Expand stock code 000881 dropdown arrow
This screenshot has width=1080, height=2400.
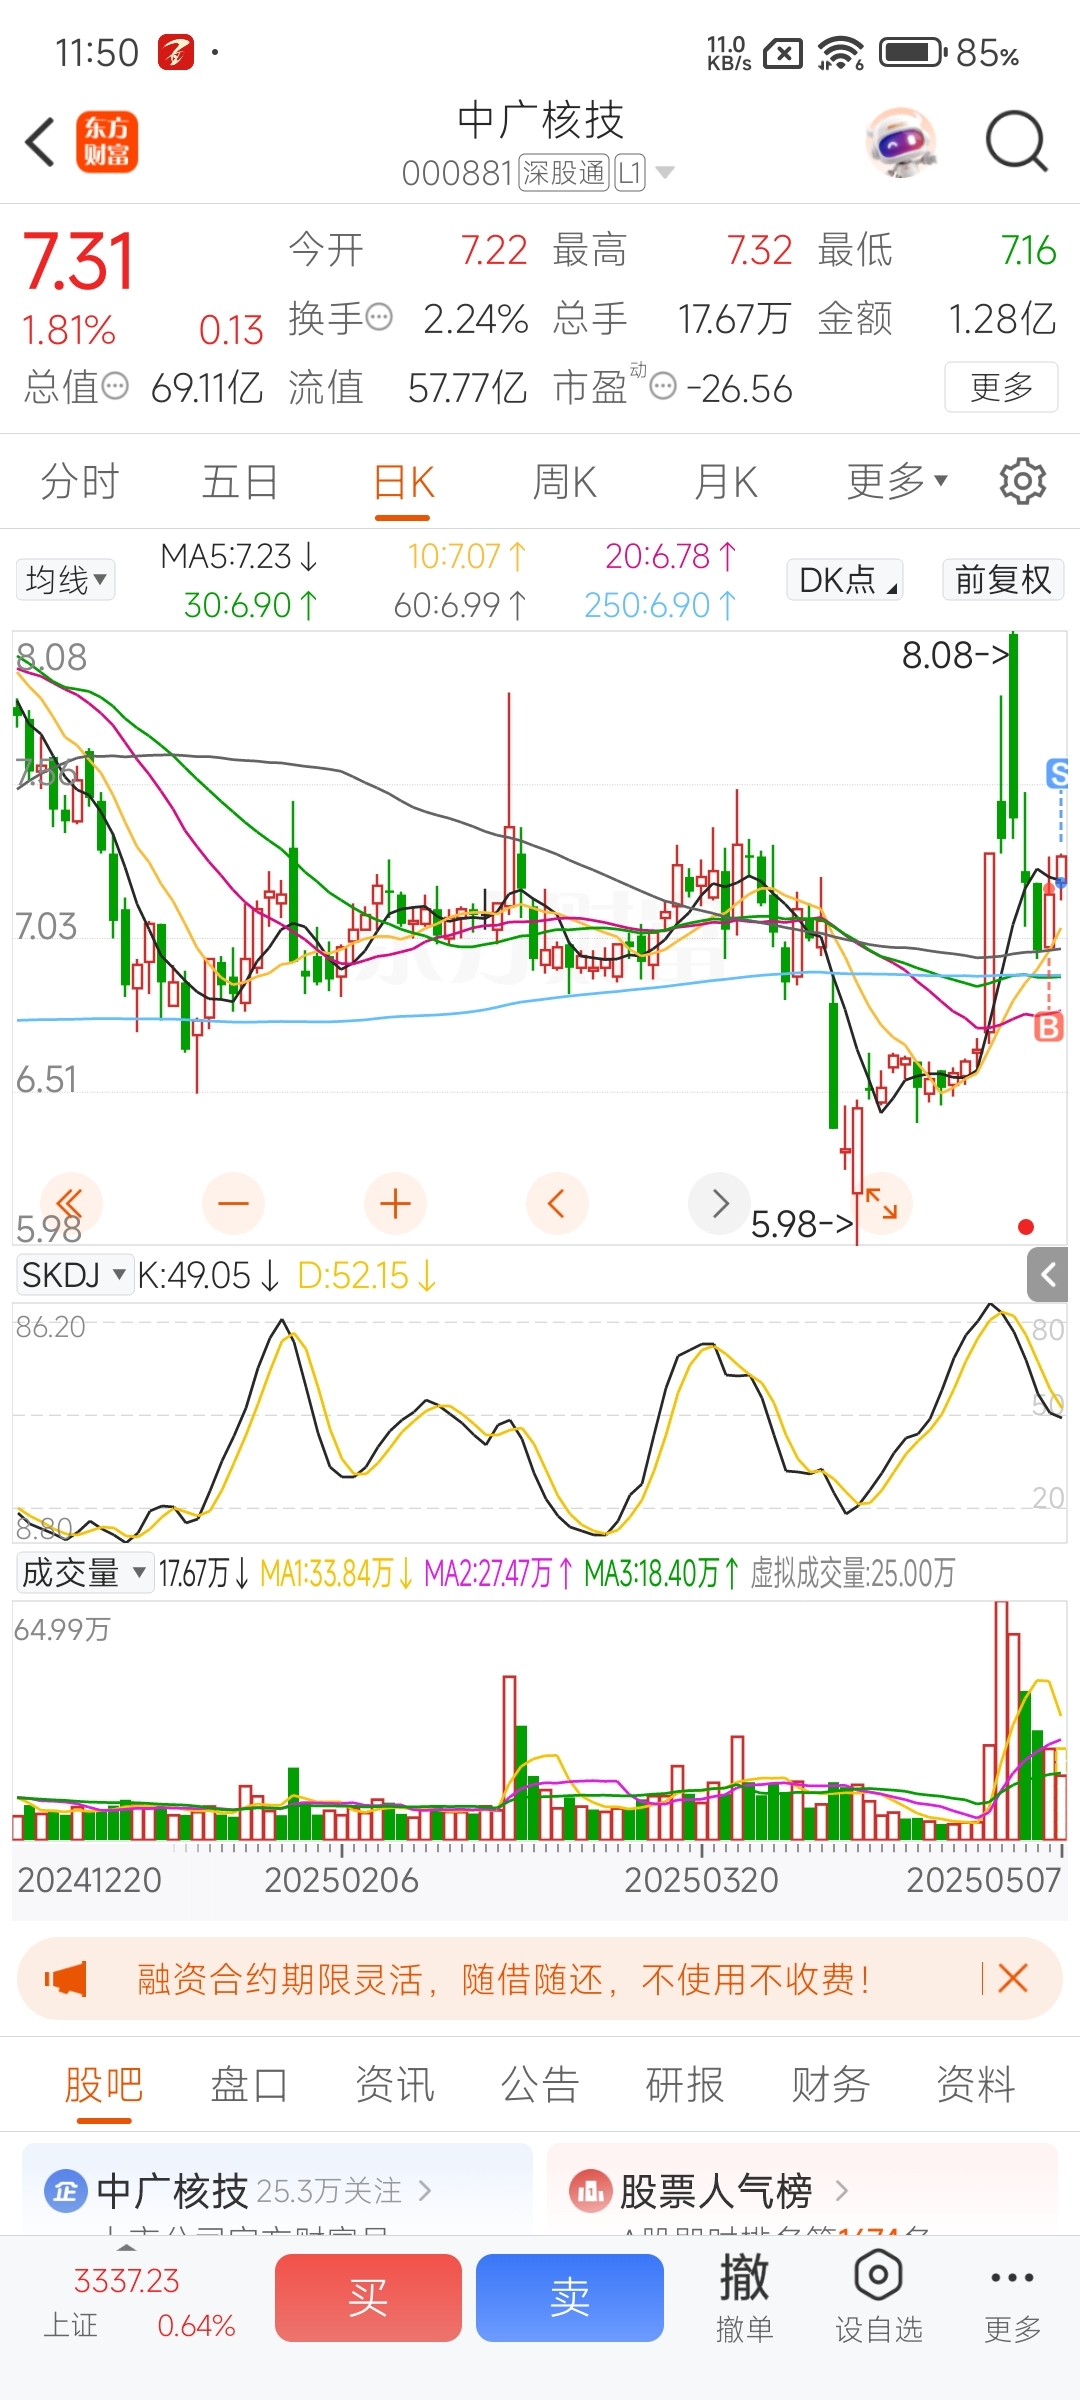click(664, 173)
